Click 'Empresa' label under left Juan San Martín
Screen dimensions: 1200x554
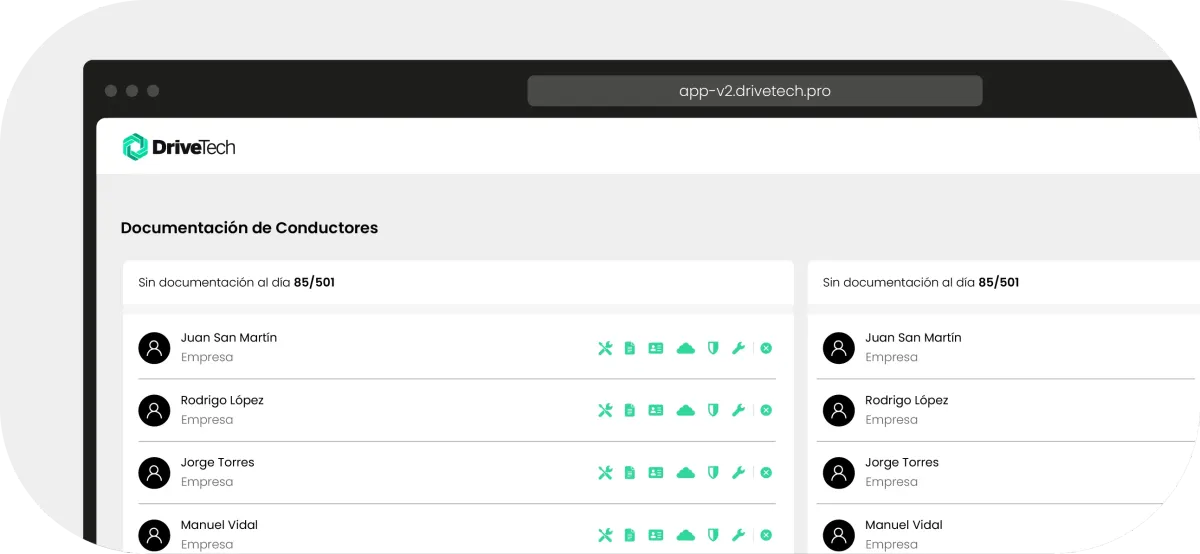pos(207,358)
